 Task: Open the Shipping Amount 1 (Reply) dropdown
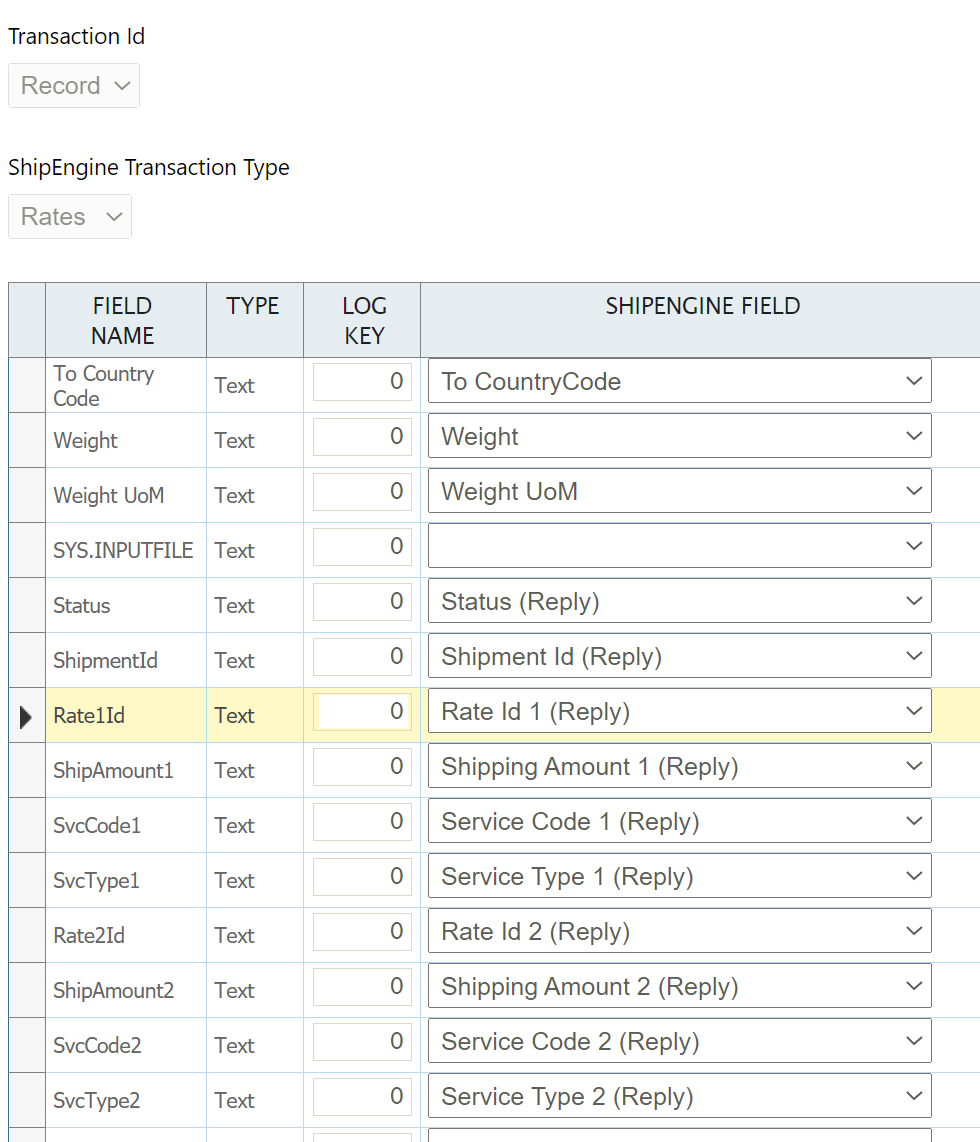point(679,766)
